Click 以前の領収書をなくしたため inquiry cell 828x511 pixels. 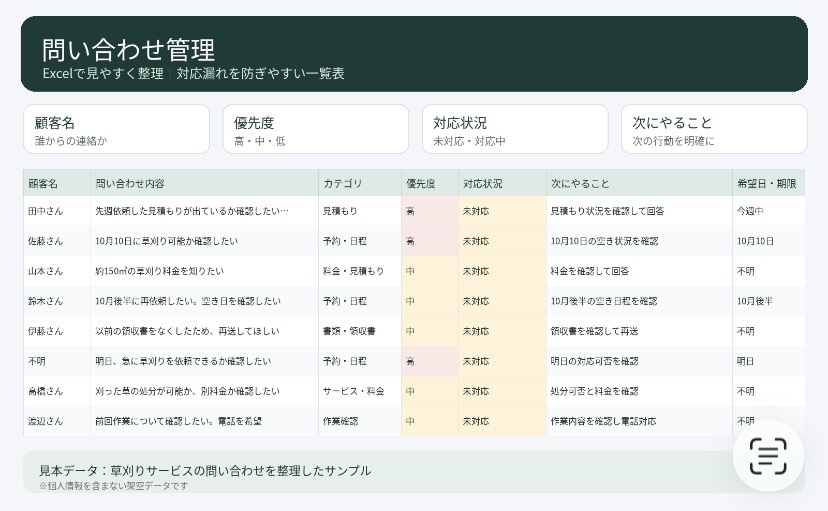(x=204, y=332)
